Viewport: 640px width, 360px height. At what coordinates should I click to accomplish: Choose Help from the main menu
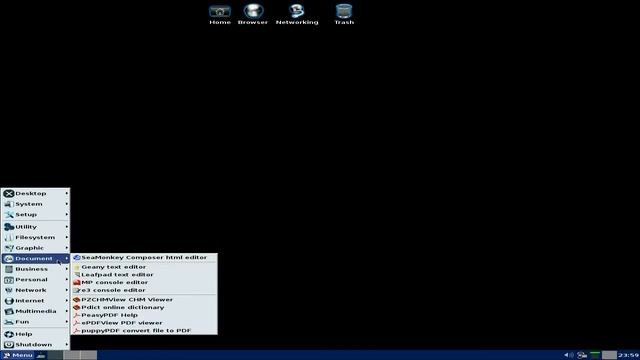36,334
